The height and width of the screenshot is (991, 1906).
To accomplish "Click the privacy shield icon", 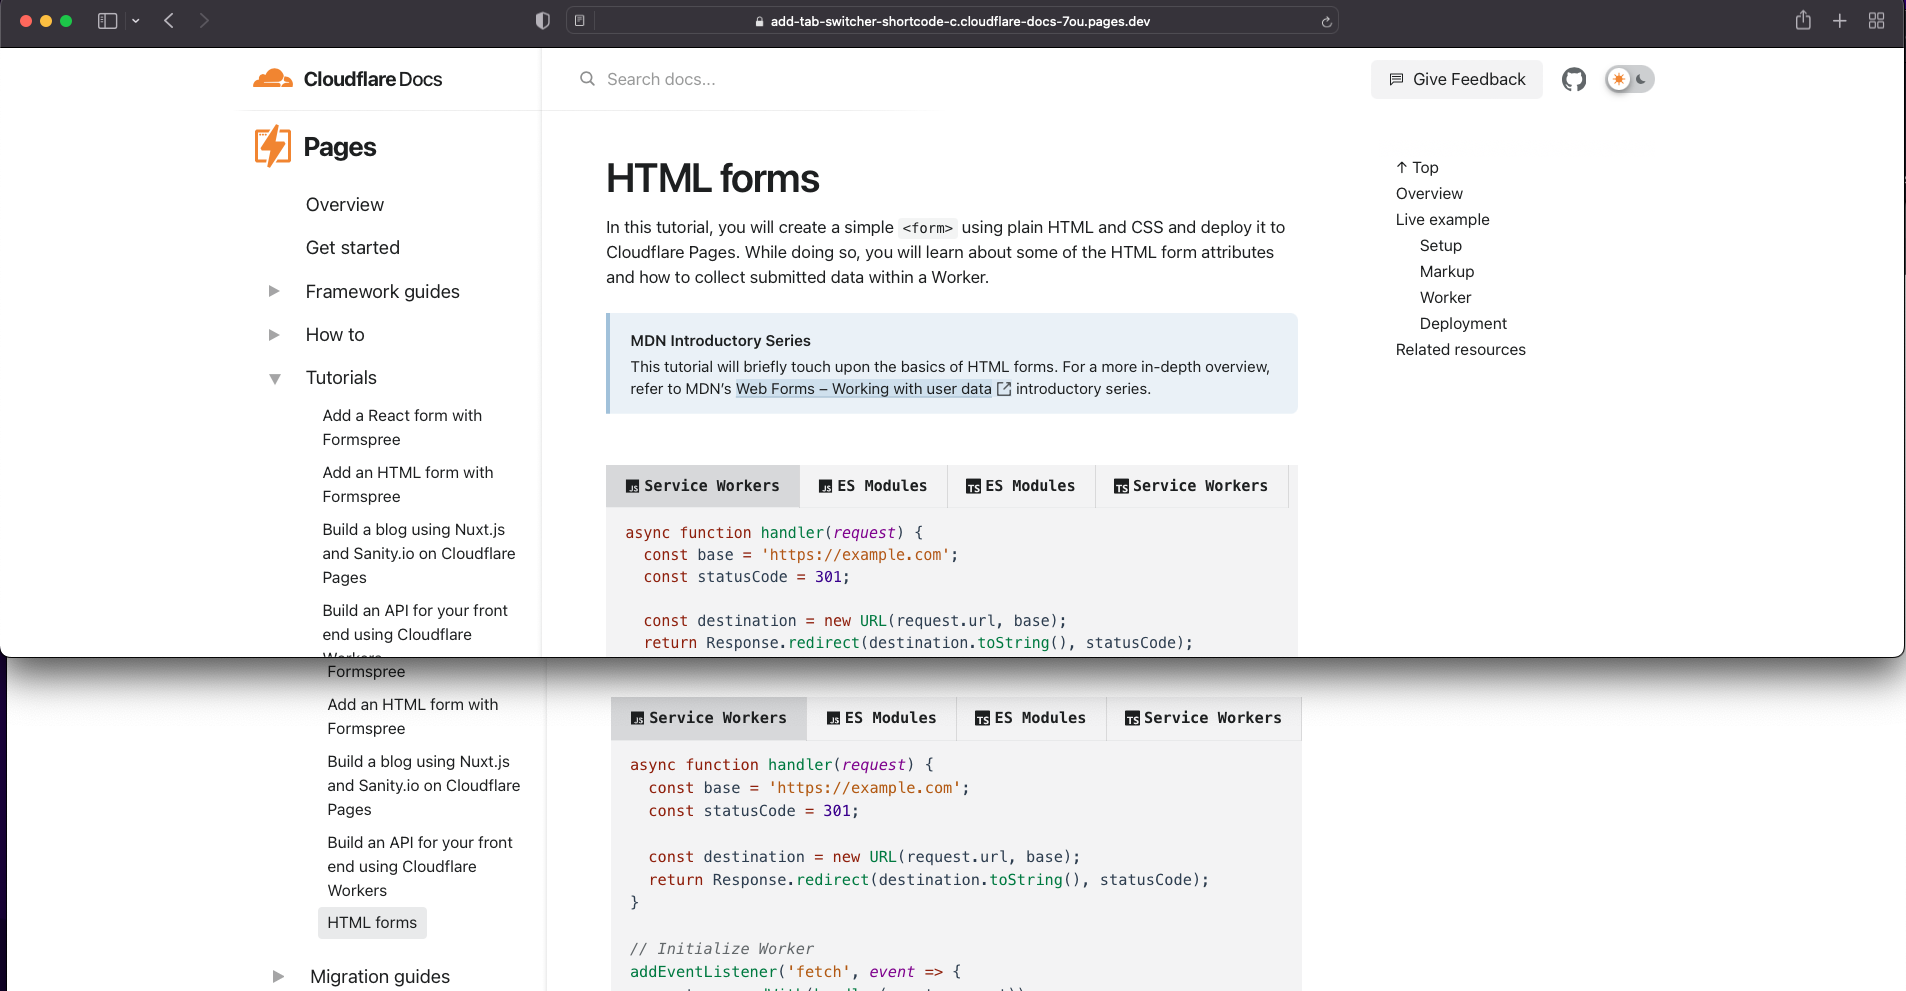I will pyautogui.click(x=543, y=21).
